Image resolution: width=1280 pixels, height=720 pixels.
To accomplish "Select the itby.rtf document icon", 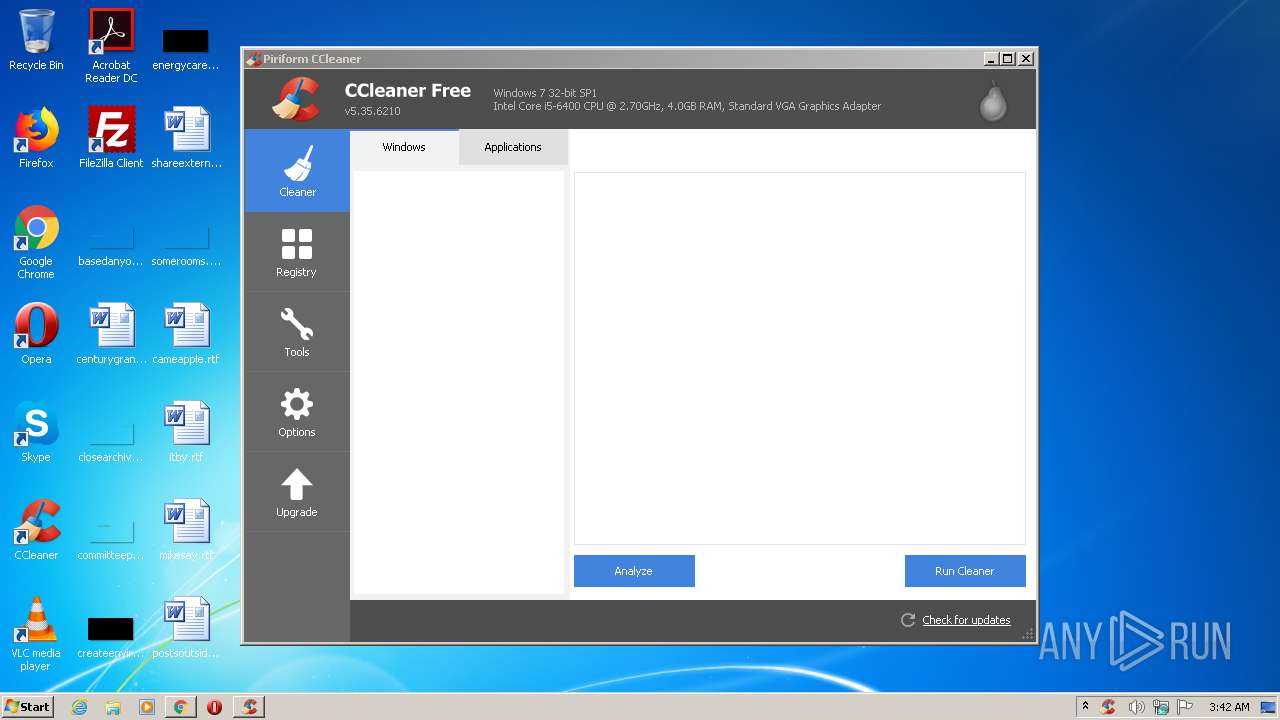I will (x=186, y=432).
